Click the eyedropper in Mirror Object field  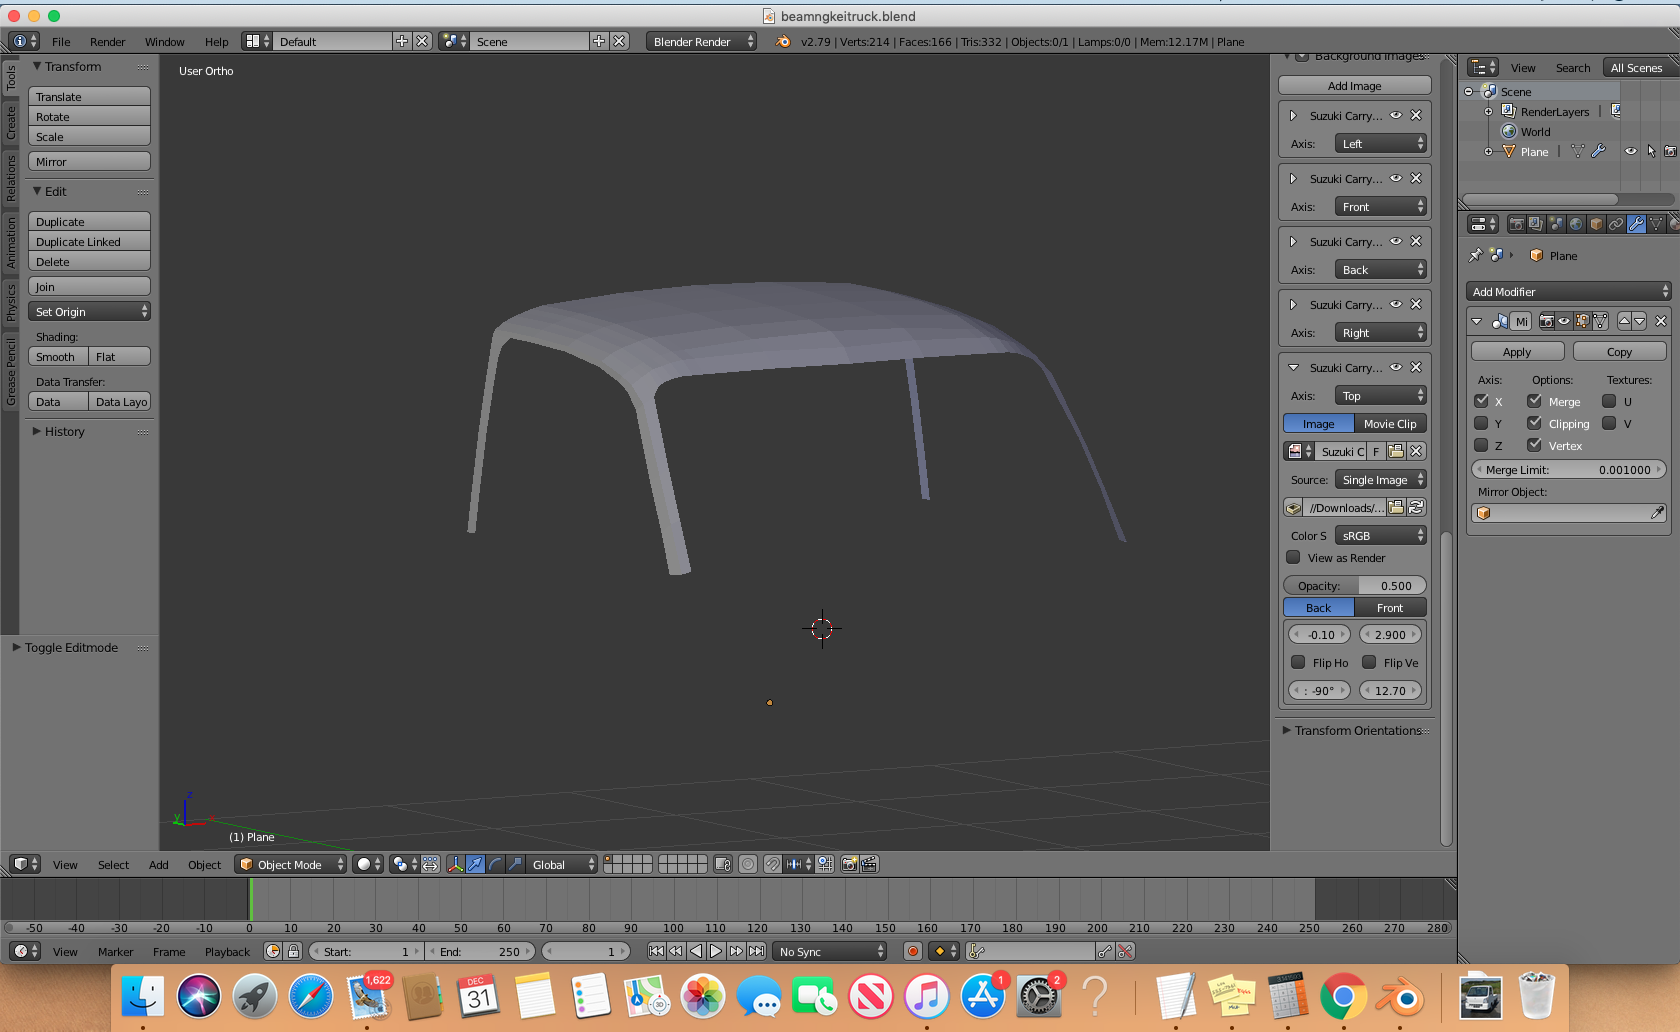pos(1656,513)
